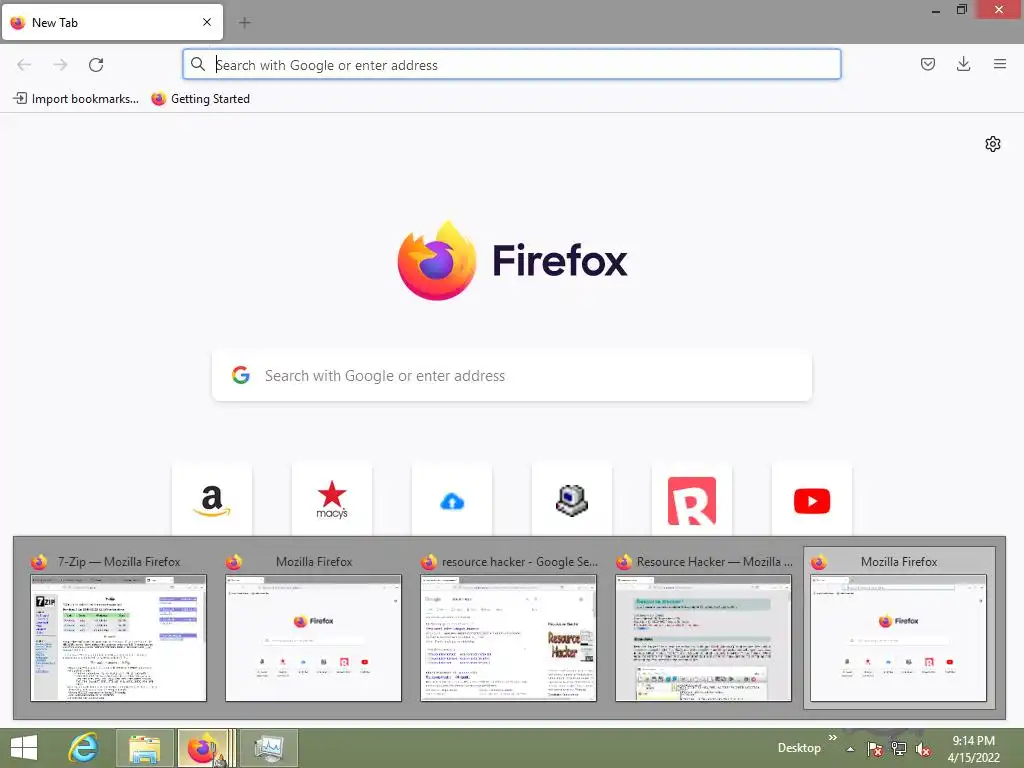Switch to 7-Zip — Mozilla Firefox window preview
This screenshot has height=768, width=1024.
click(118, 628)
